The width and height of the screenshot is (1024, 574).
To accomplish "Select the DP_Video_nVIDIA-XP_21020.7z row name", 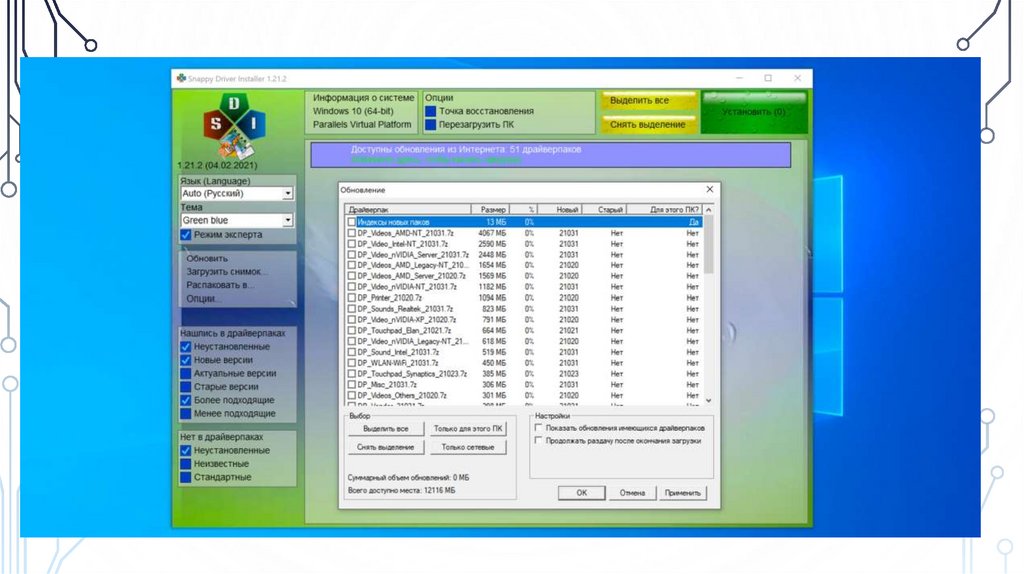I will pos(406,320).
